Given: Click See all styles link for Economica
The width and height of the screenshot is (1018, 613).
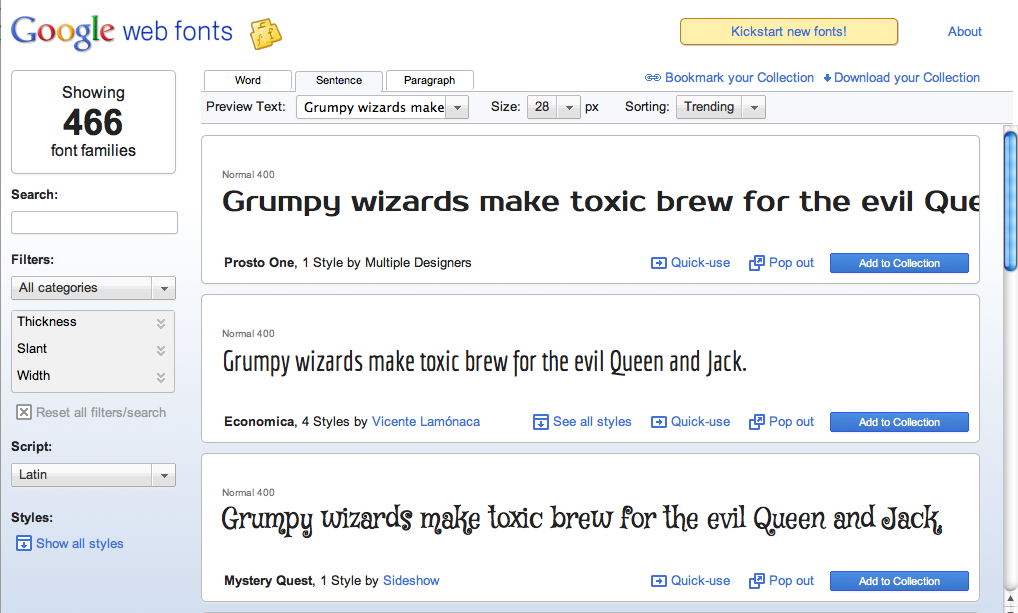Looking at the screenshot, I should 592,422.
